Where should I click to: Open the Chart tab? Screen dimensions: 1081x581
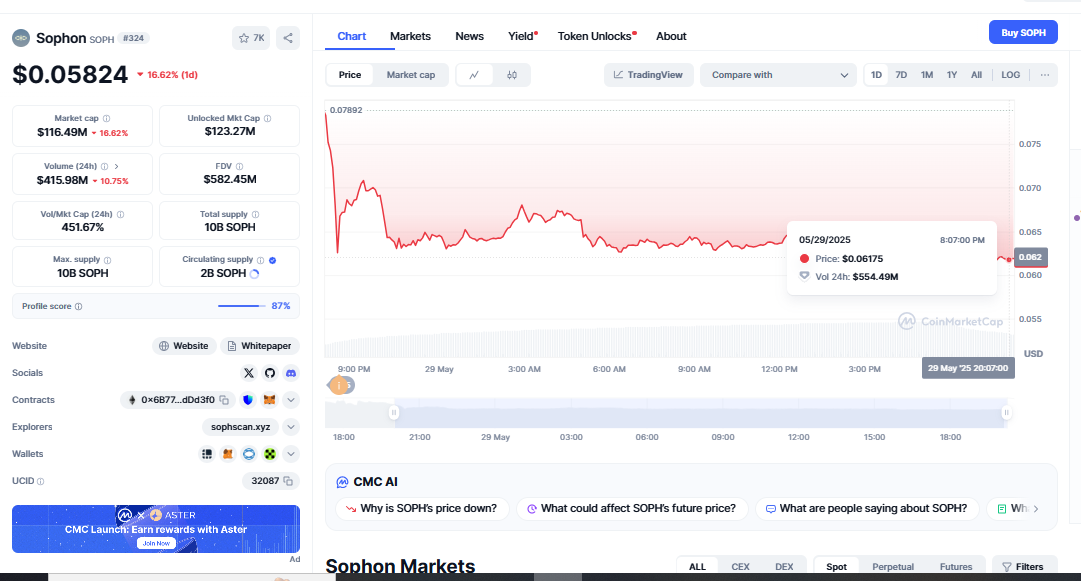click(352, 36)
